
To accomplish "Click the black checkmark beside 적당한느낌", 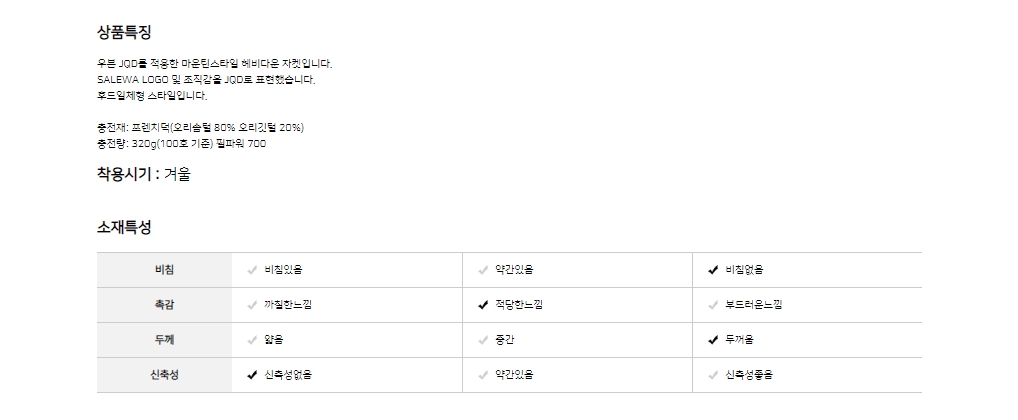I will tap(483, 305).
